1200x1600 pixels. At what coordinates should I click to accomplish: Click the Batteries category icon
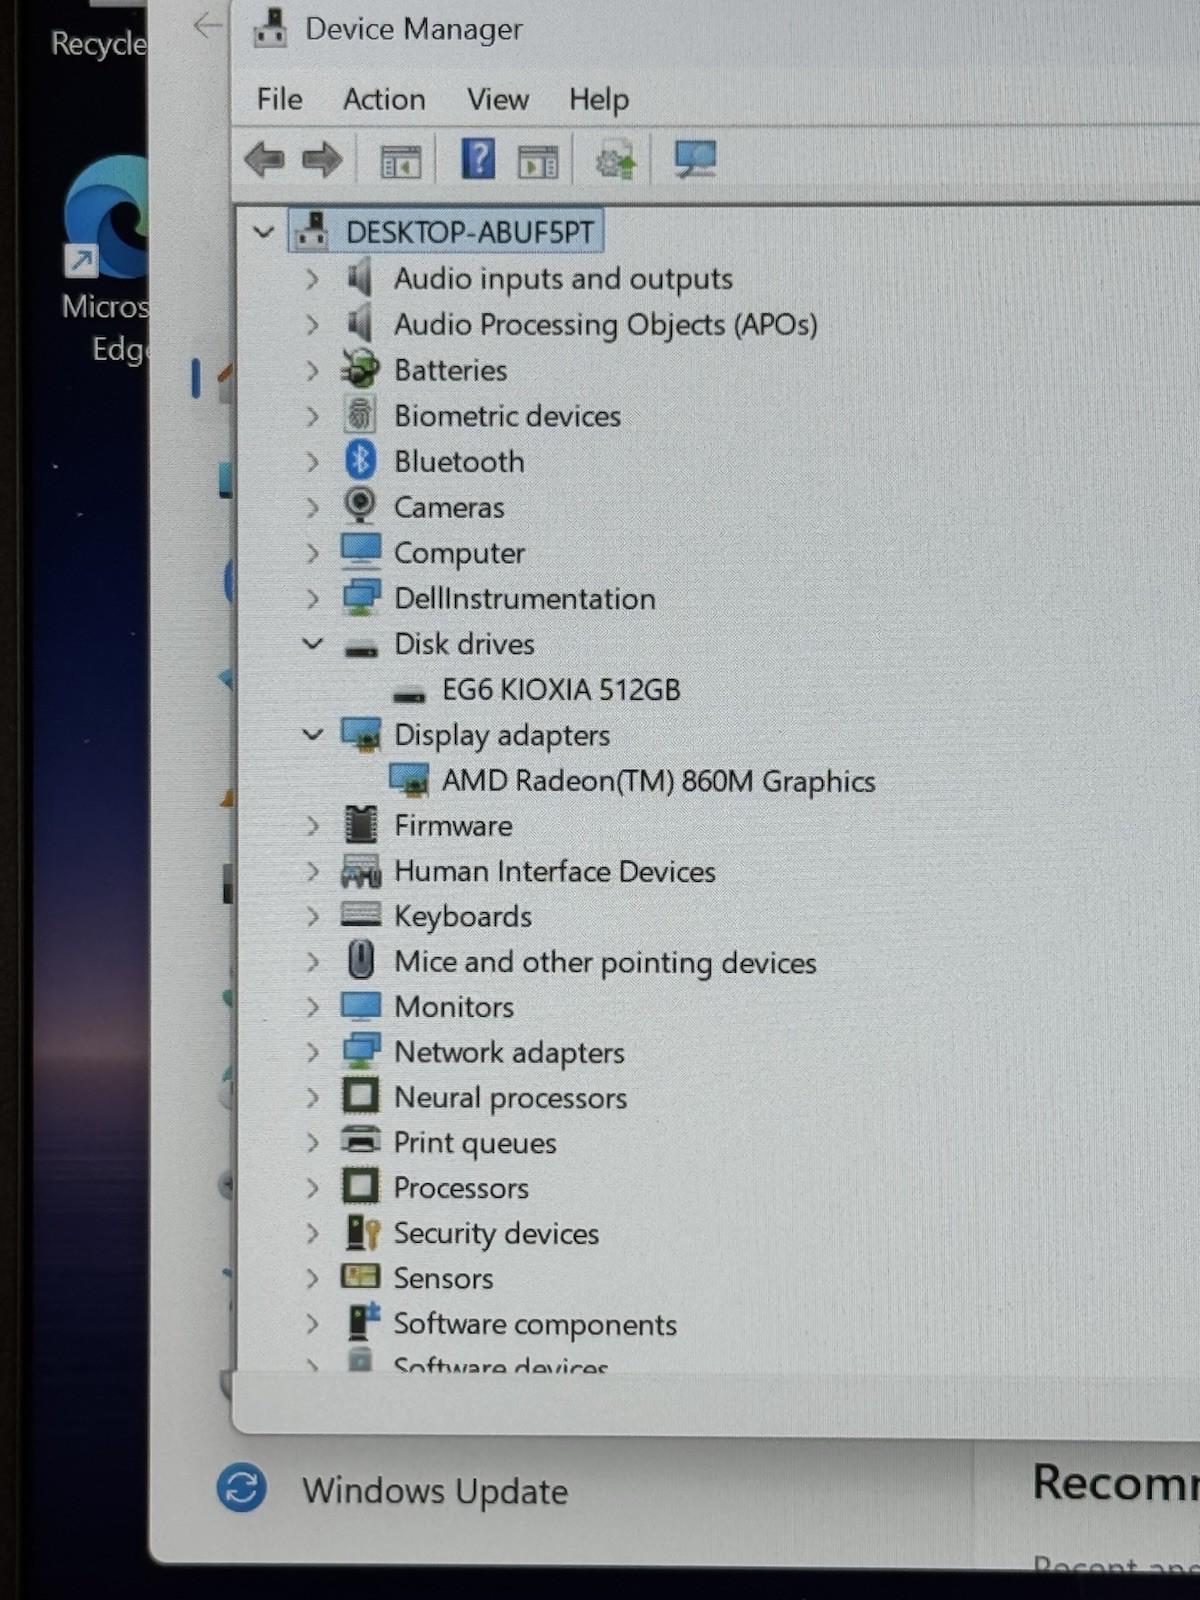[360, 369]
